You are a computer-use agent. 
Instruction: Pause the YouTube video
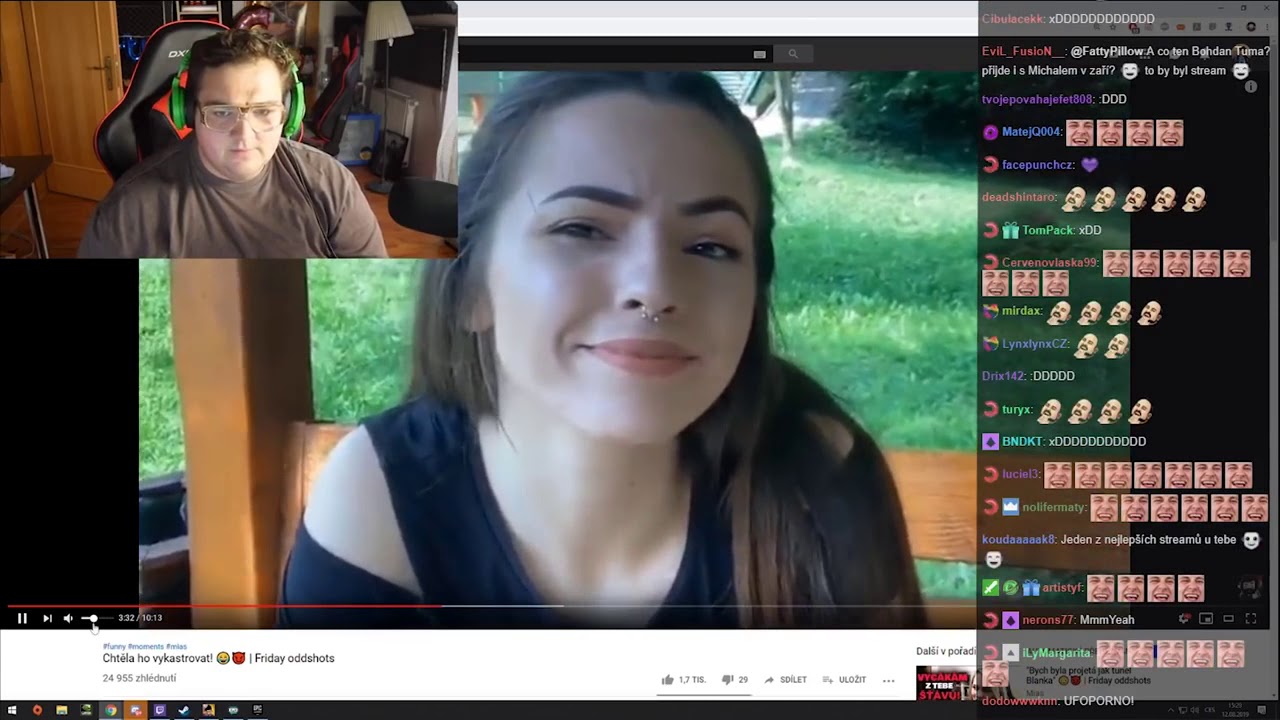(x=22, y=618)
